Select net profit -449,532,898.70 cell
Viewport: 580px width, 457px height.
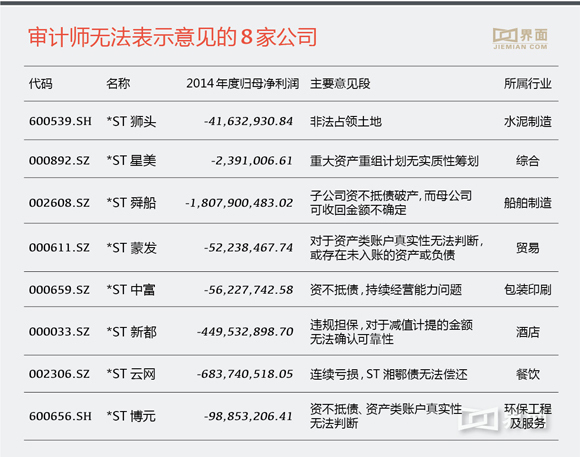coord(245,332)
